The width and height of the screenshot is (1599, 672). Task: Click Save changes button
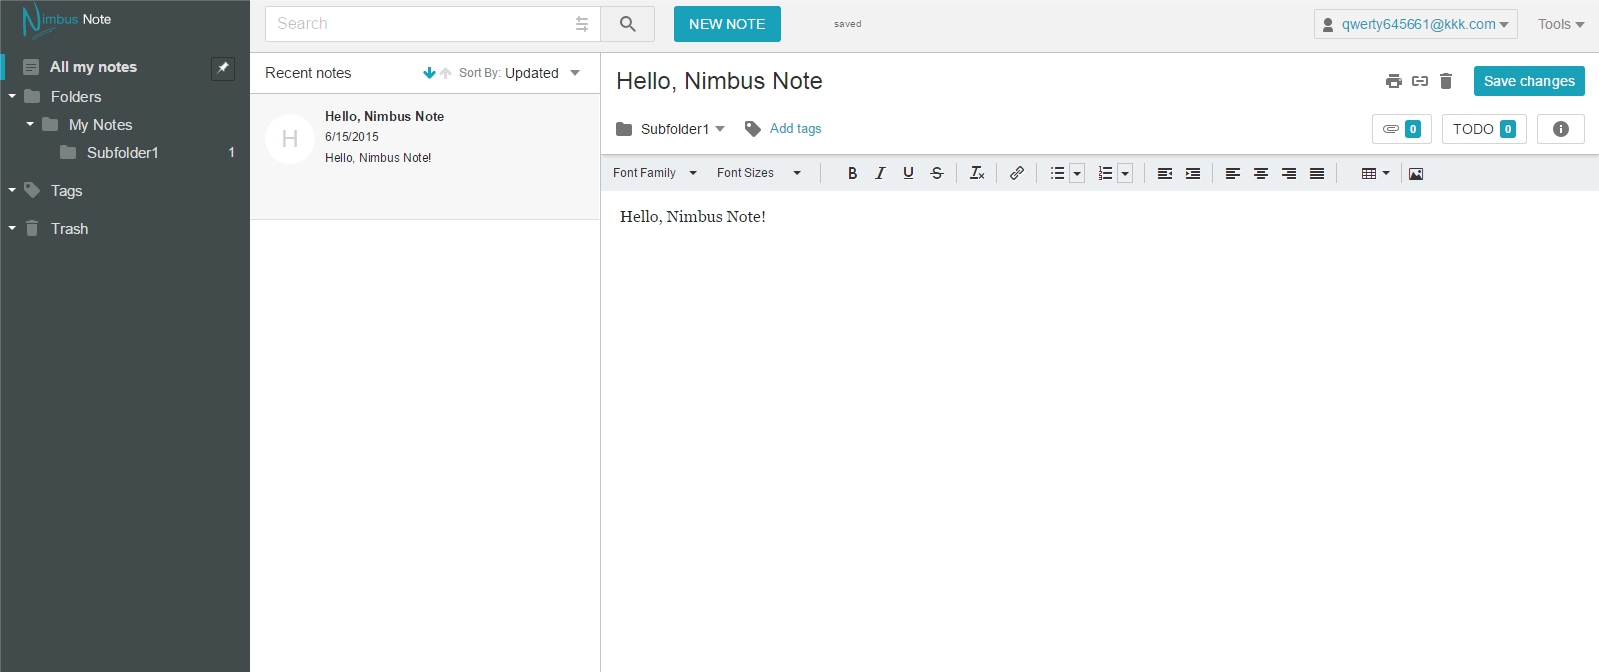point(1529,81)
